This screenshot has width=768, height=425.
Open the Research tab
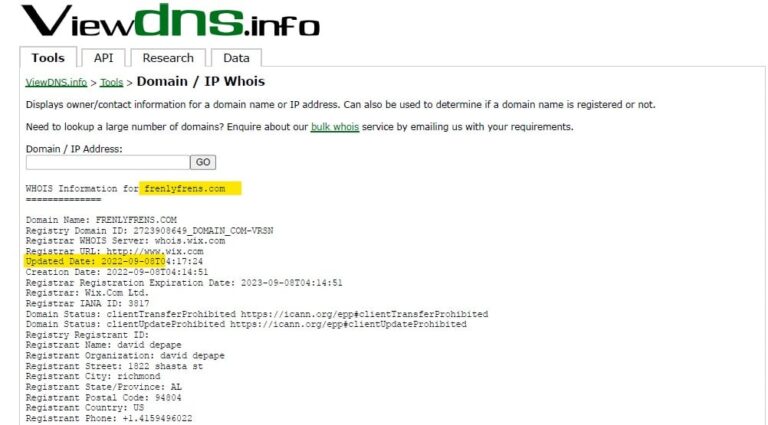point(168,58)
